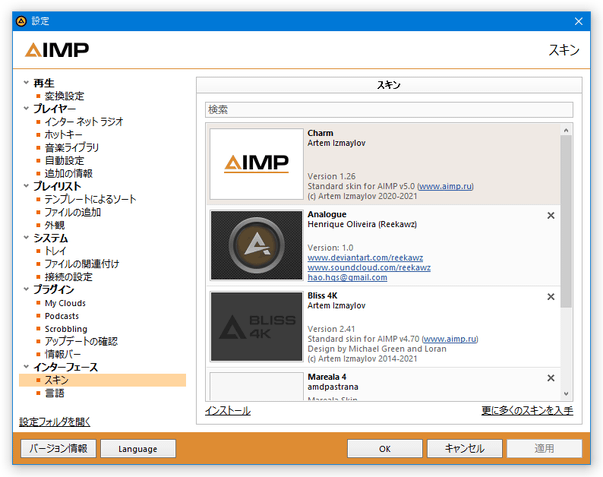Select the Analogue skin thumbnail

tap(257, 245)
